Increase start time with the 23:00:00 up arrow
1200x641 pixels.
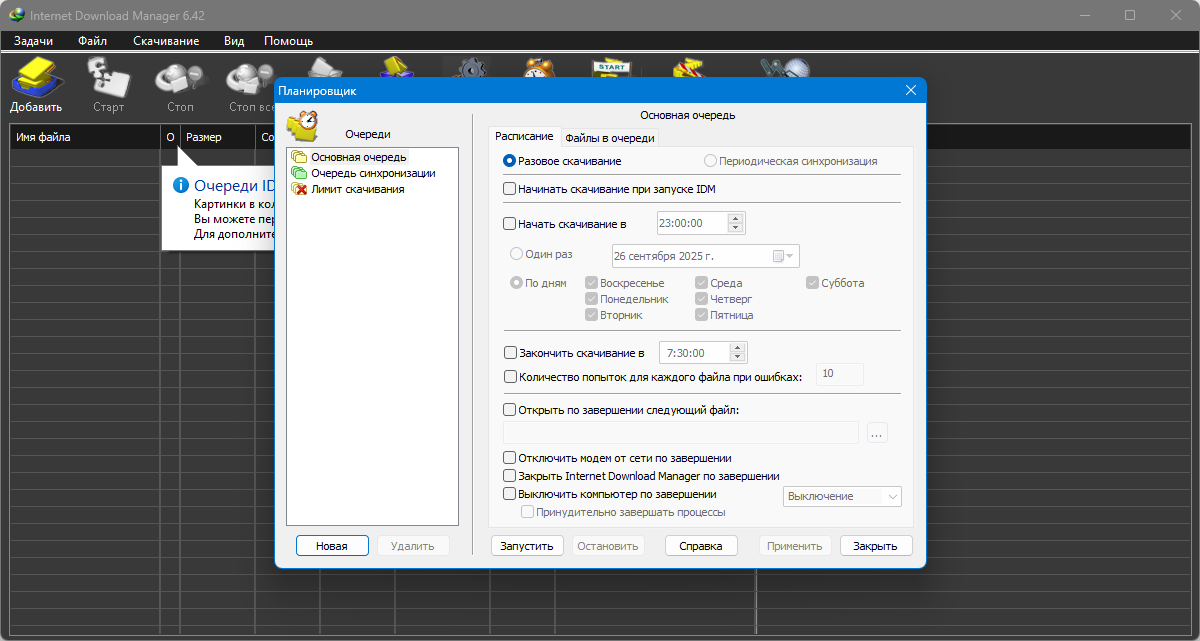point(736,218)
